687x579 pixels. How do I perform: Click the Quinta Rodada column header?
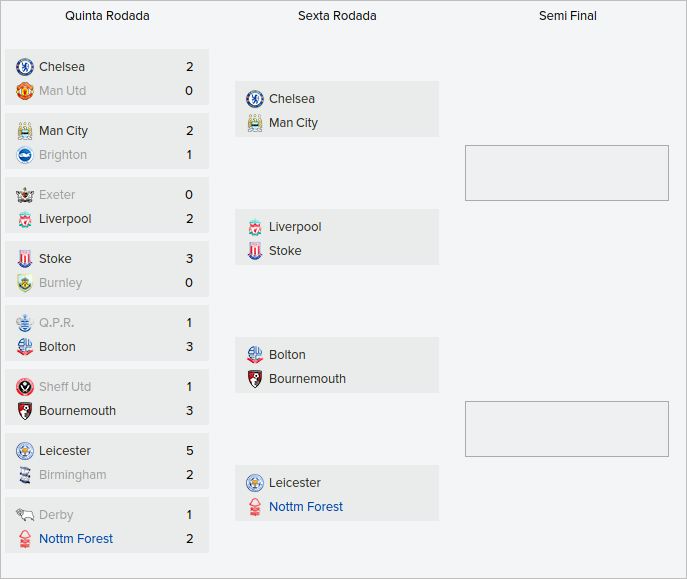tap(107, 16)
